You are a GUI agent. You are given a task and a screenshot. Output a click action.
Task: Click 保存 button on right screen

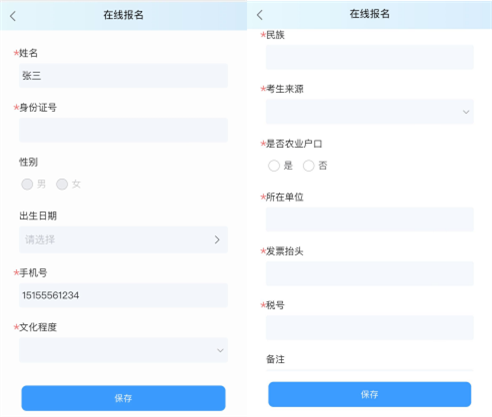coord(370,394)
